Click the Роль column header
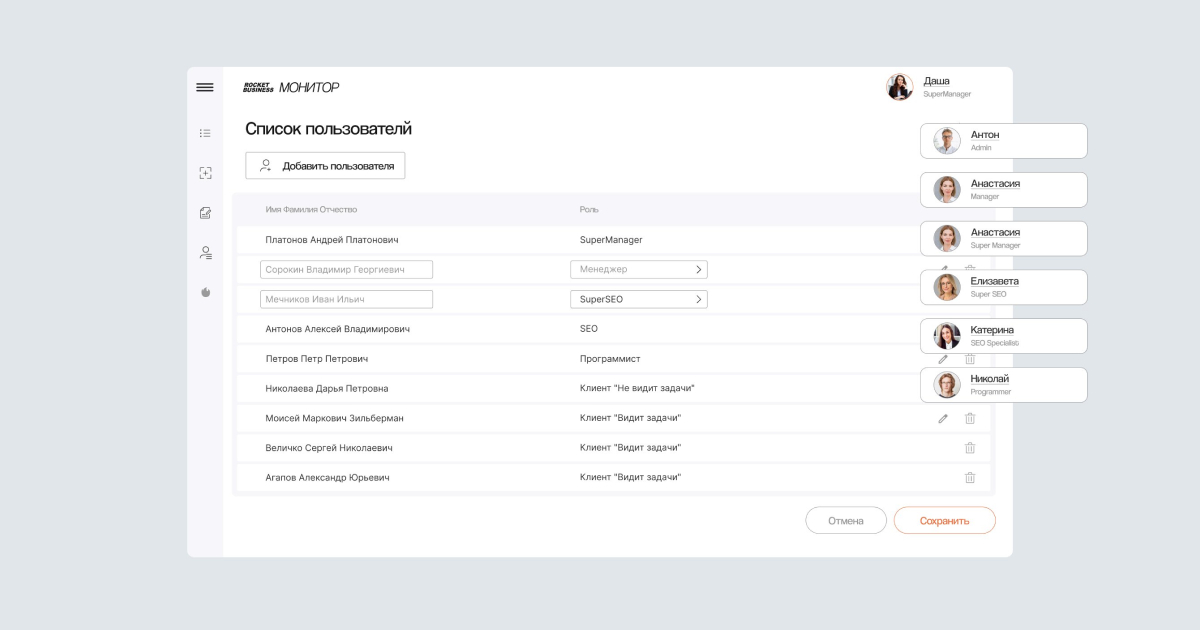Image resolution: width=1200 pixels, height=630 pixels. (589, 210)
